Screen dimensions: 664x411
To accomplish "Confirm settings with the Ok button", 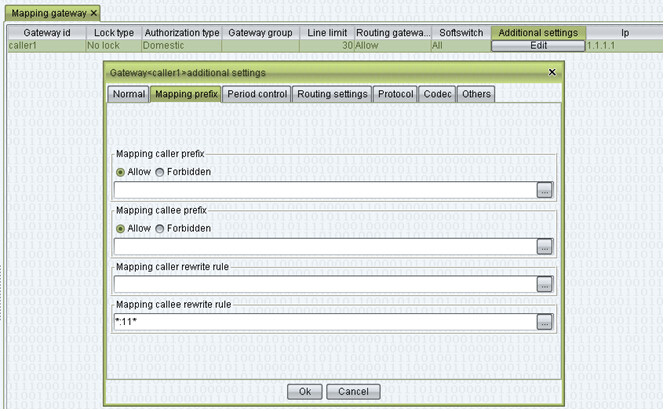I will point(304,392).
